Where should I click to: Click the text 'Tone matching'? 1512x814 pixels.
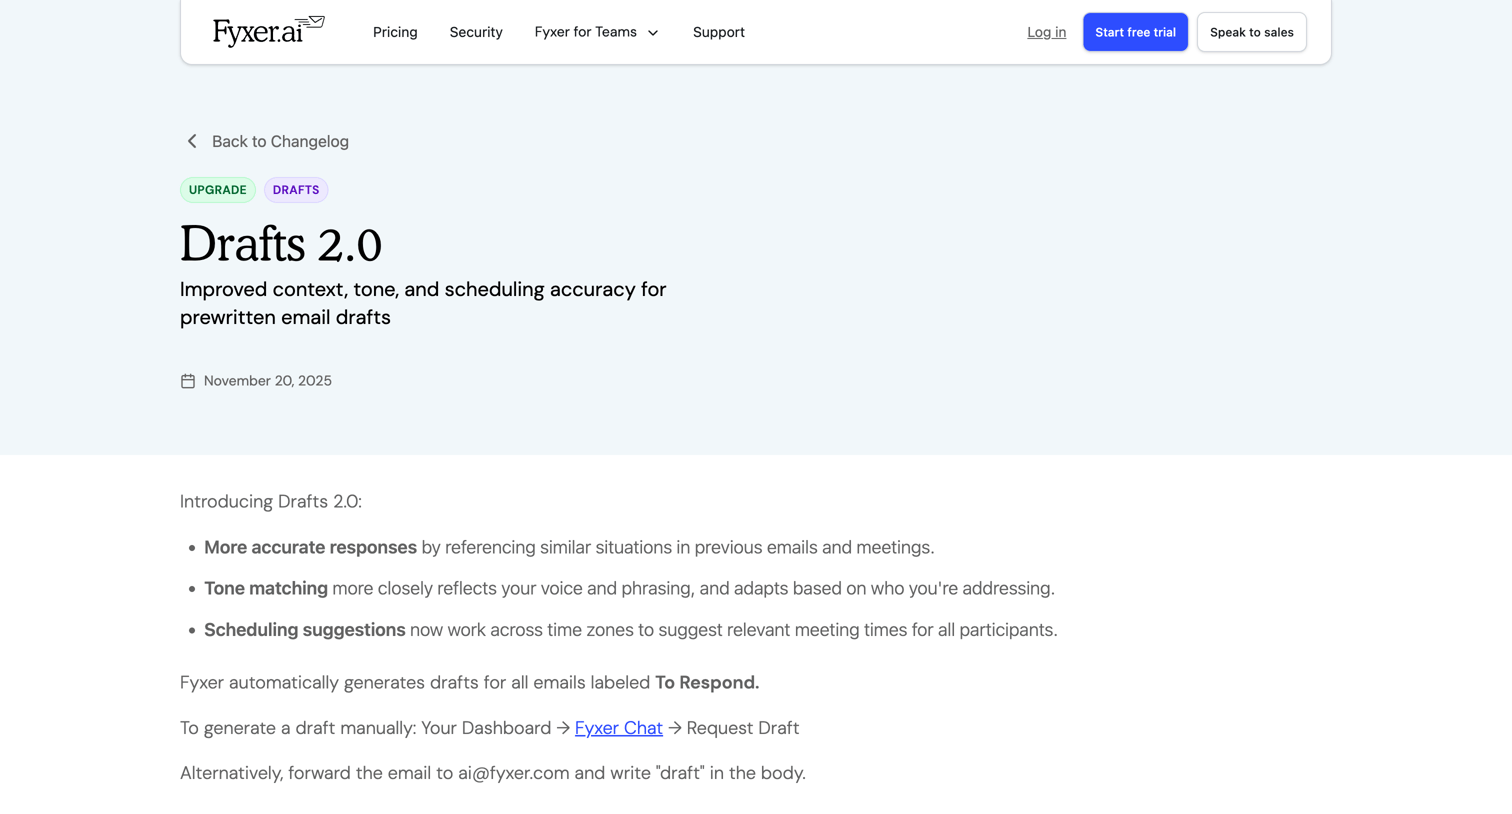pyautogui.click(x=266, y=588)
